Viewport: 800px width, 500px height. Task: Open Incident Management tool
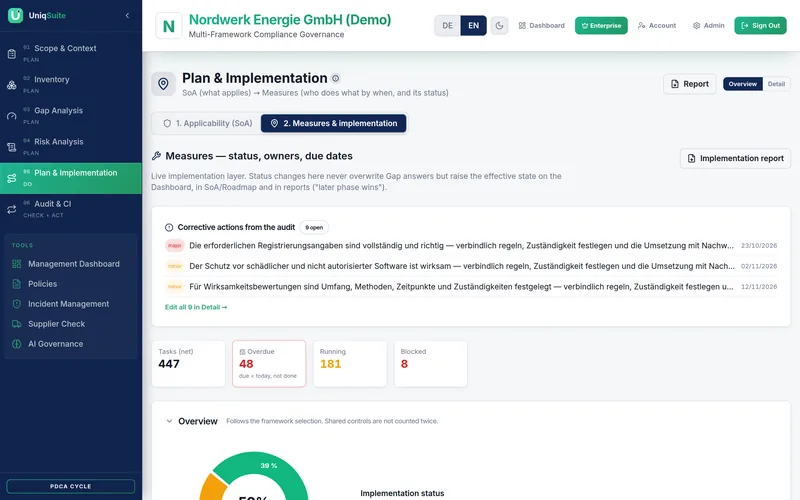click(71, 304)
